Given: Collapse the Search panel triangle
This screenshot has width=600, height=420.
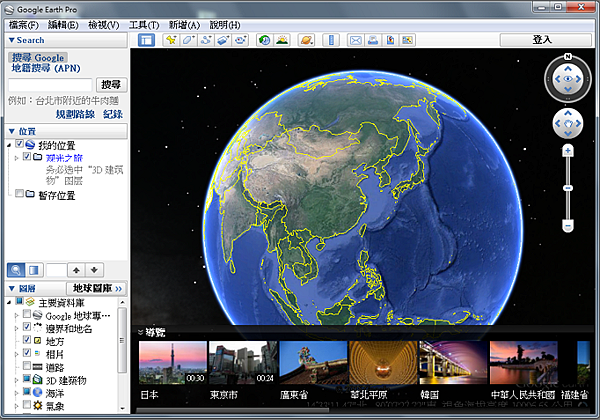Looking at the screenshot, I should 11,40.
